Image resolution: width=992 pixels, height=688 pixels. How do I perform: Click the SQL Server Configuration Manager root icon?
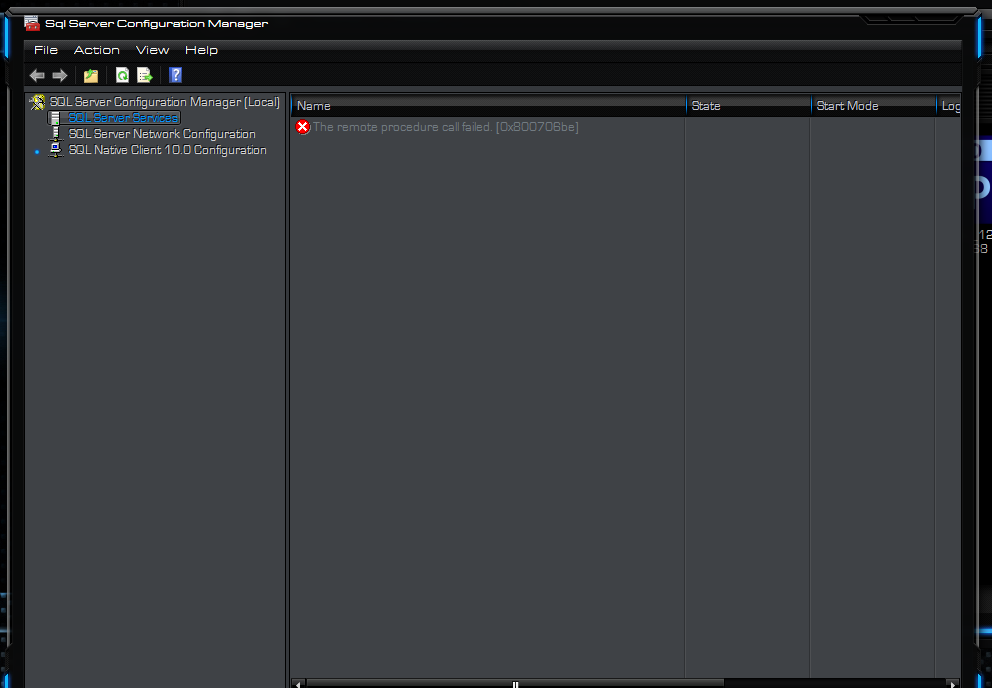pyautogui.click(x=38, y=102)
